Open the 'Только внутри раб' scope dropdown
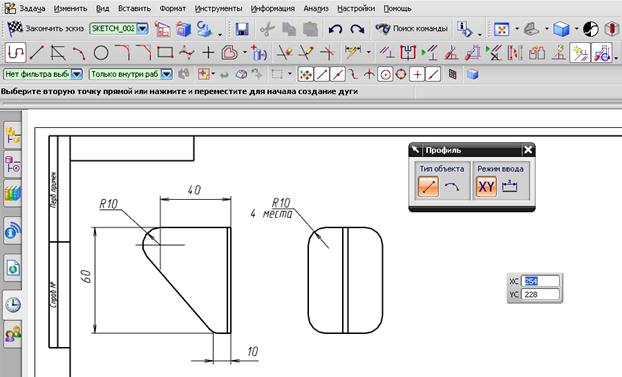 click(x=167, y=74)
